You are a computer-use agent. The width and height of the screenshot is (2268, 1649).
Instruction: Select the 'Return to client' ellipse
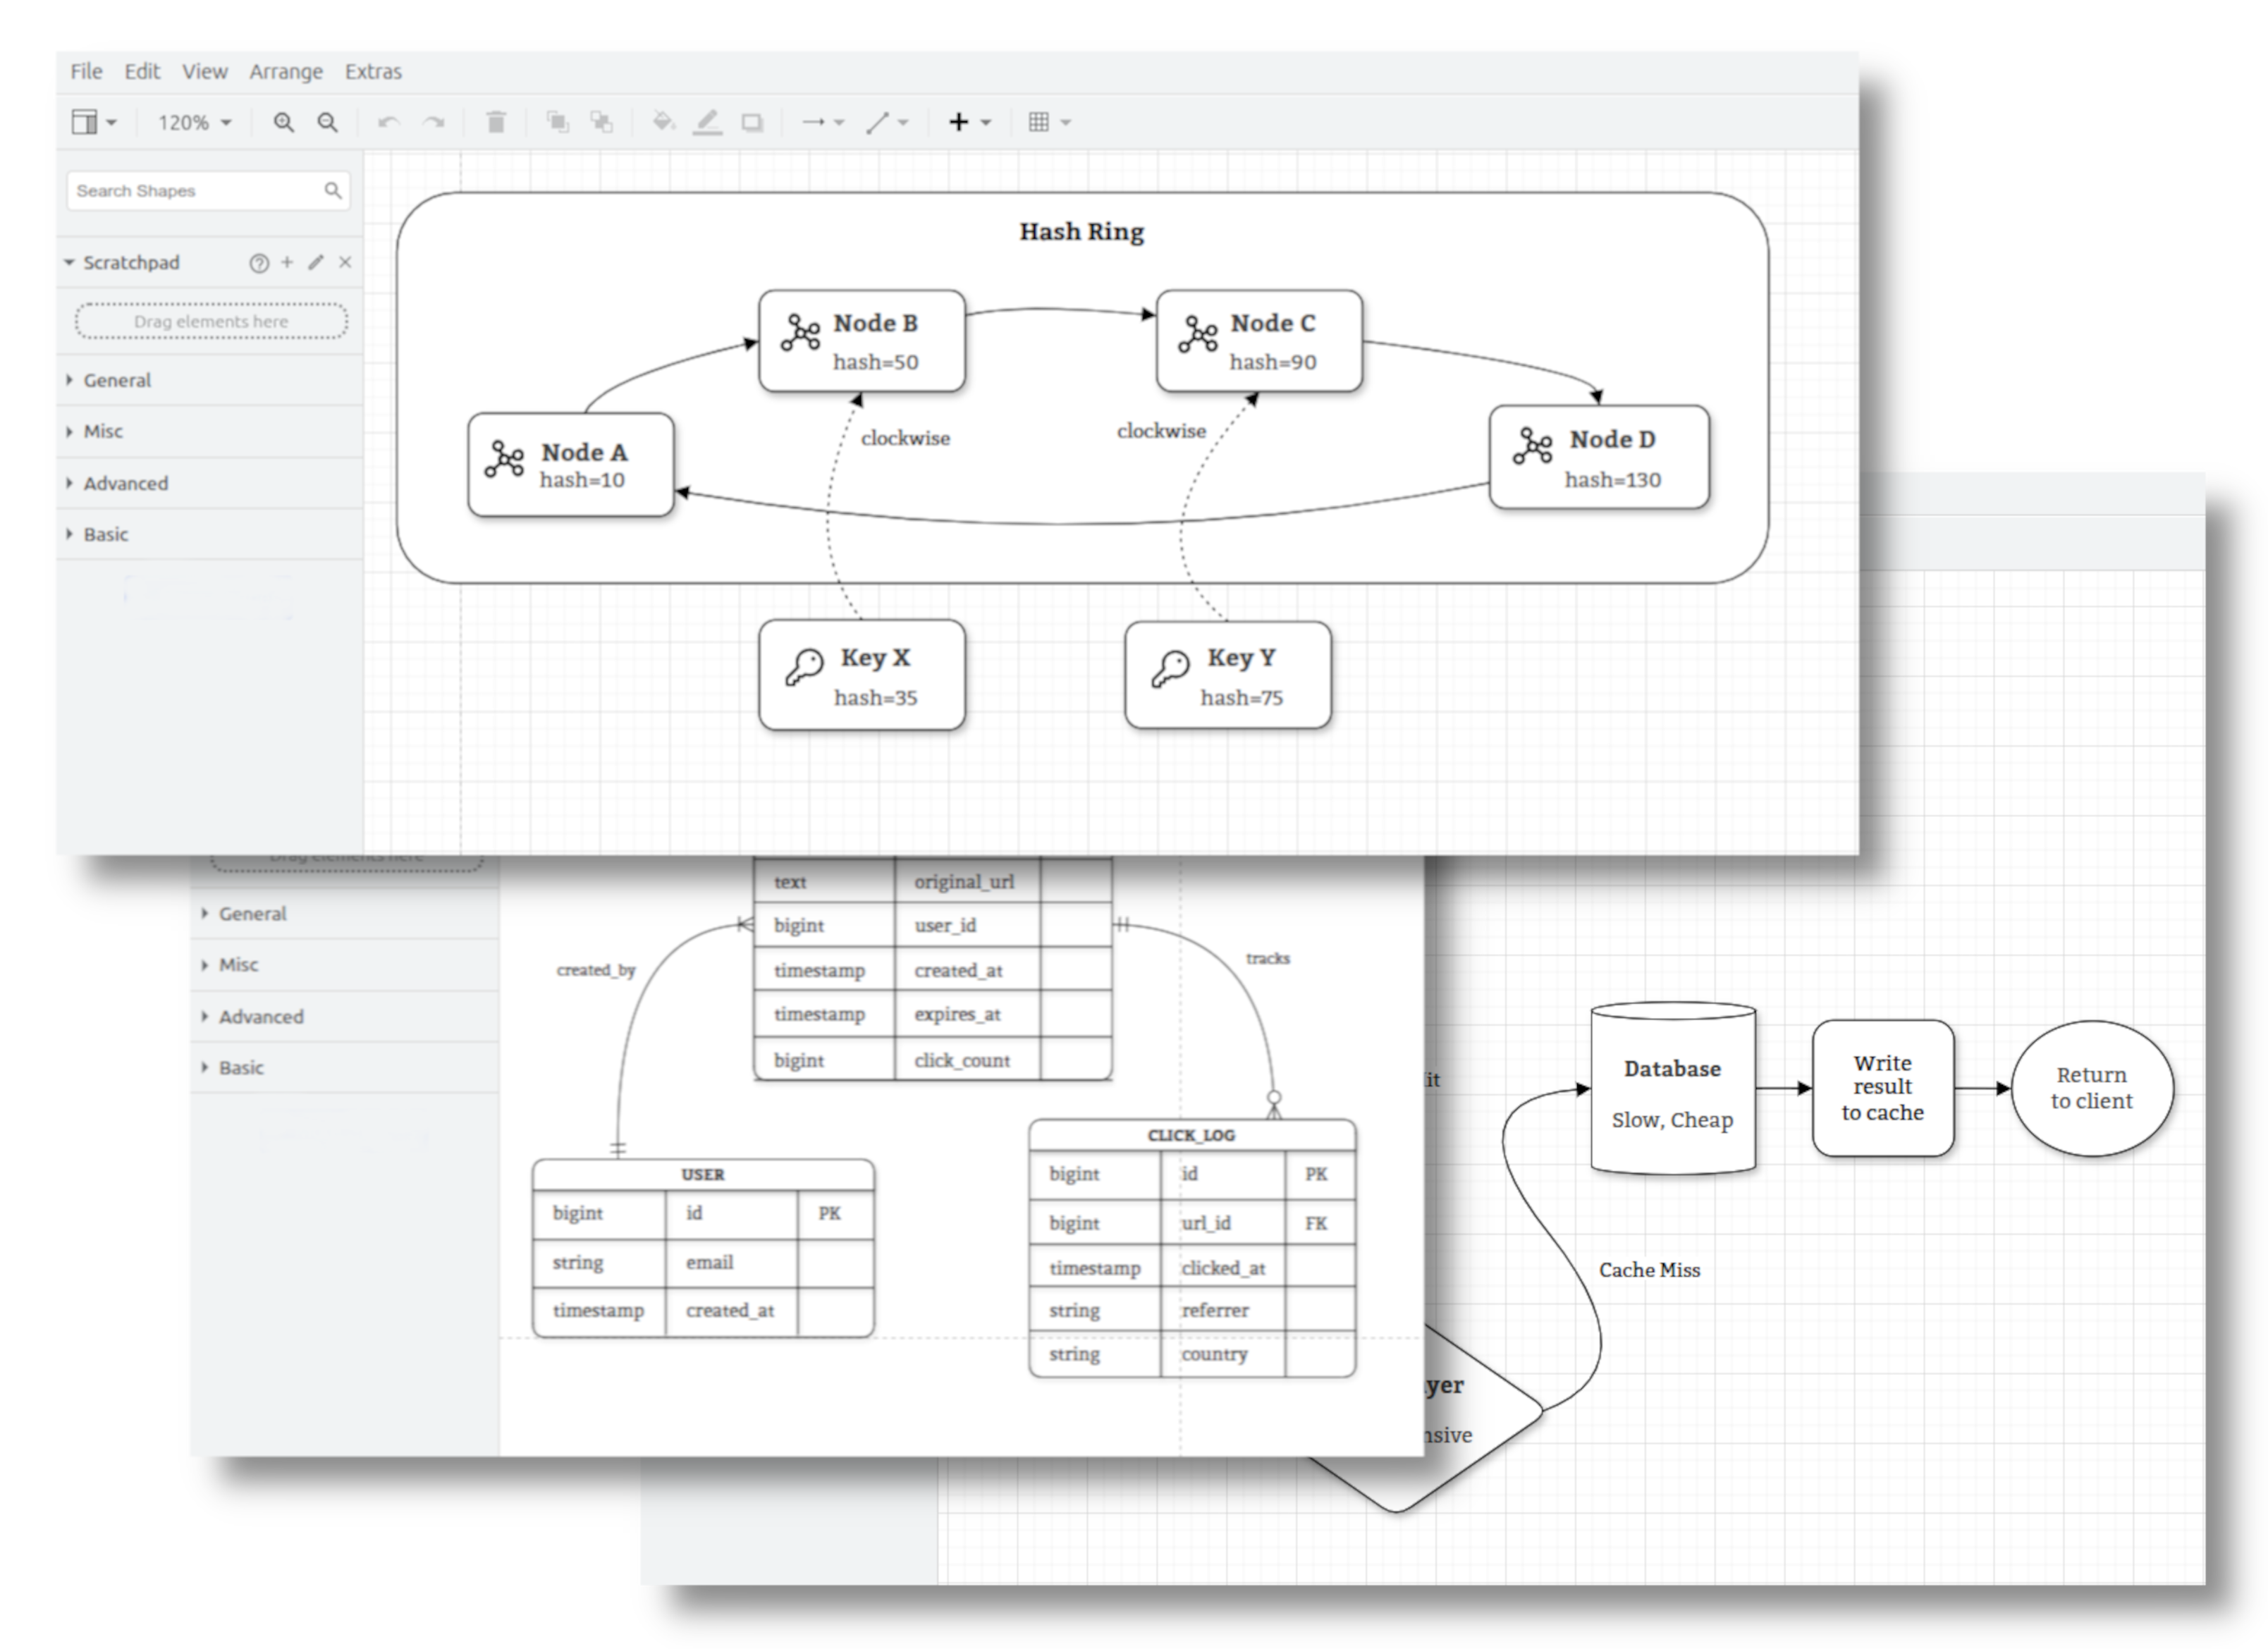2092,1088
